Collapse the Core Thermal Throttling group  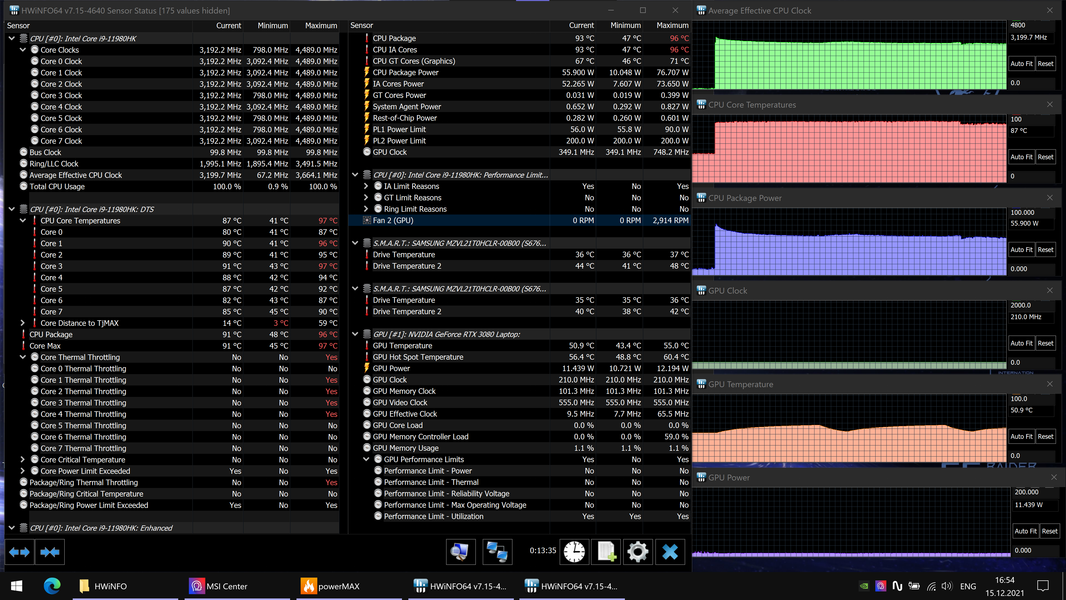click(22, 357)
